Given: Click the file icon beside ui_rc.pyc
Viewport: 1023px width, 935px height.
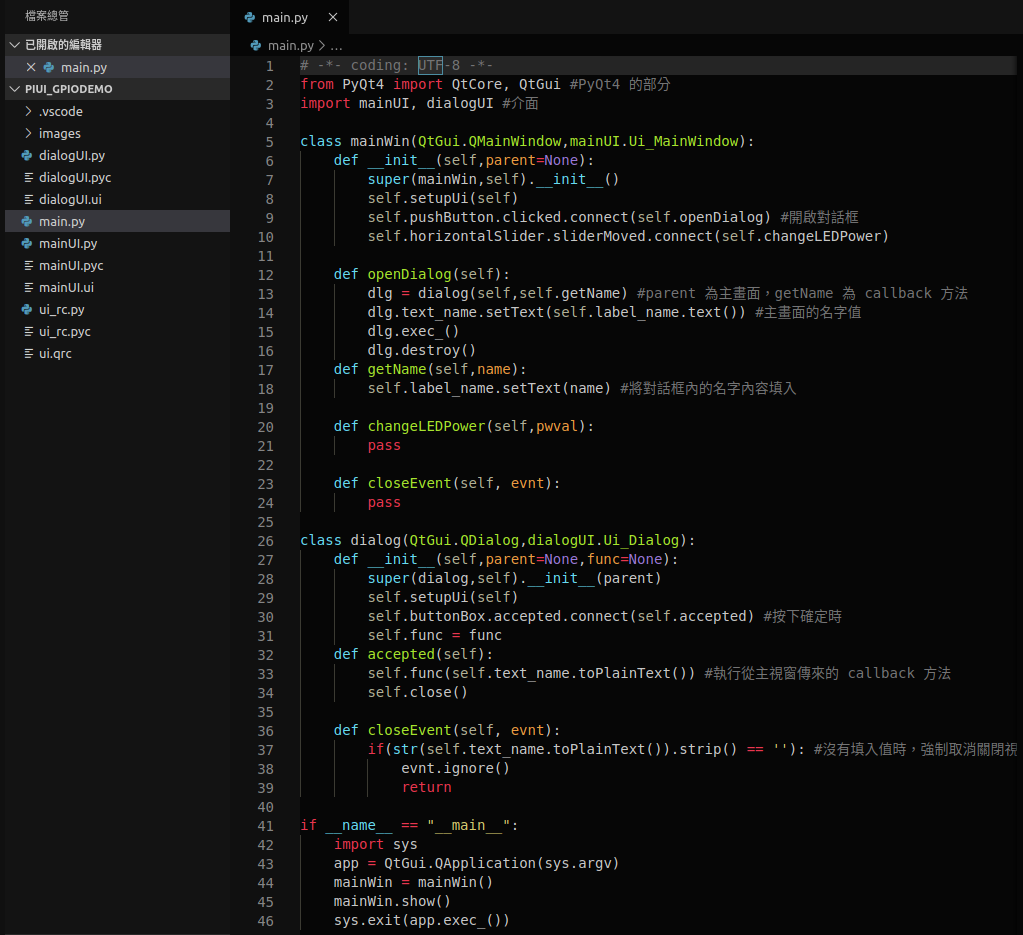Looking at the screenshot, I should [x=28, y=331].
